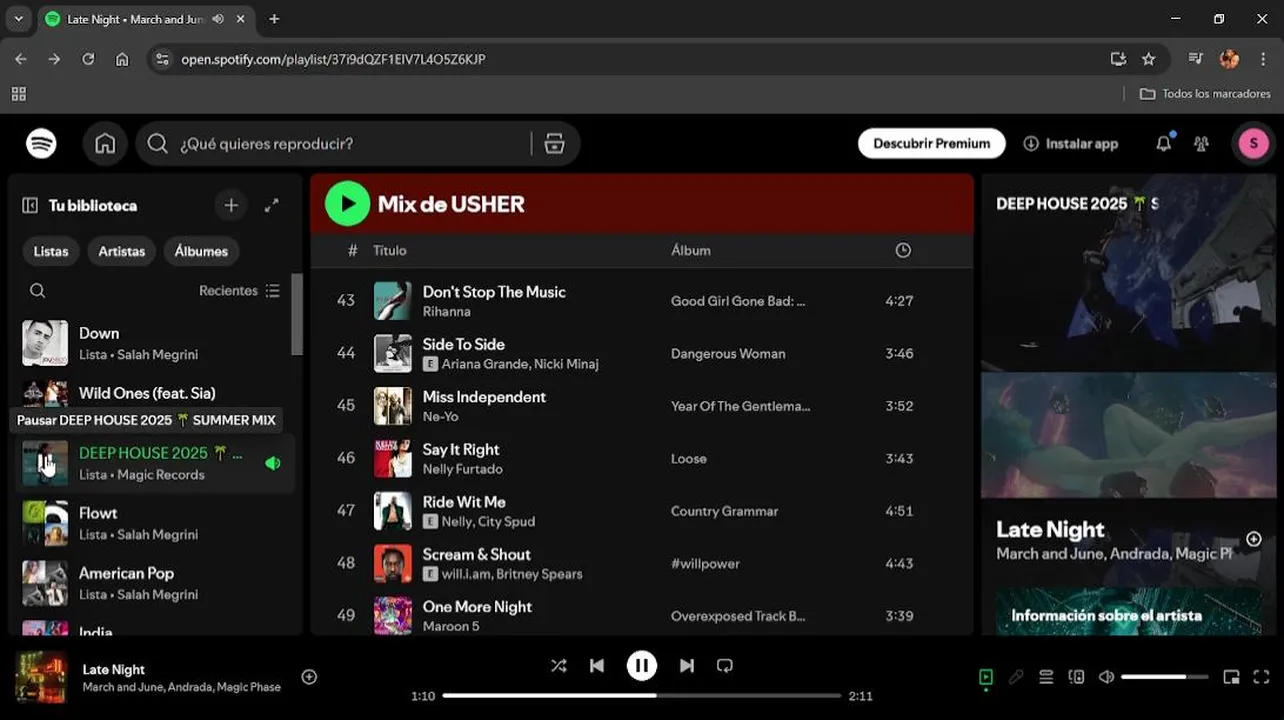Viewport: 1284px width, 720px height.
Task: Expand Tu biblioteca to full view
Action: (x=271, y=205)
